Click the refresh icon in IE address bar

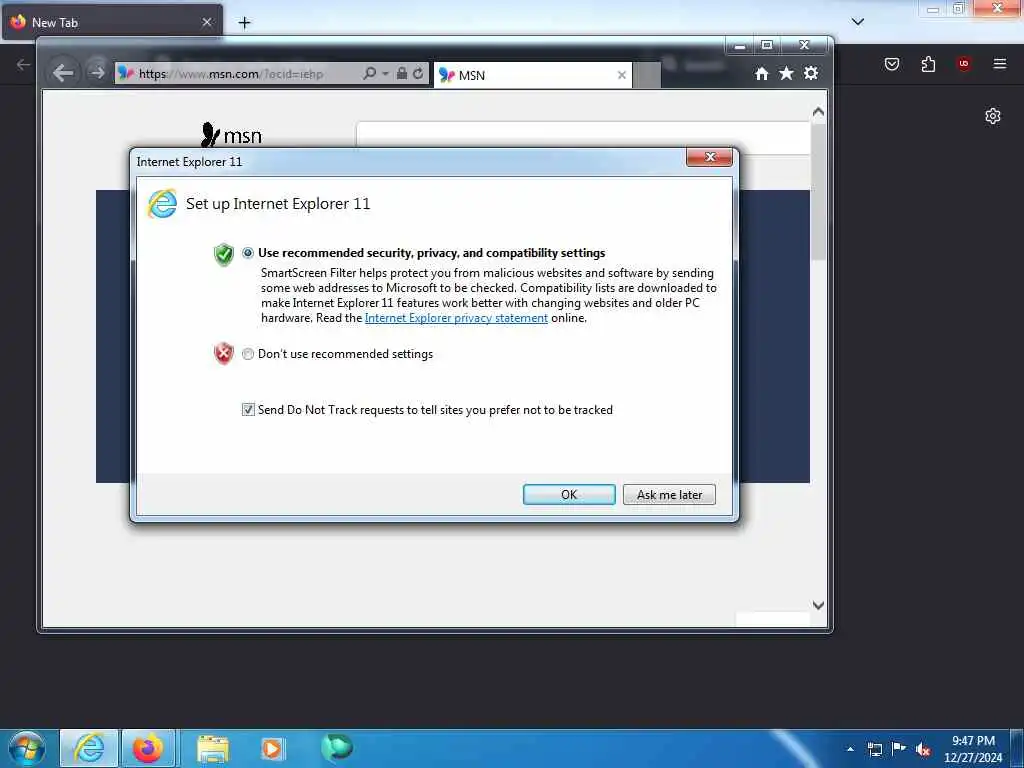[x=418, y=73]
